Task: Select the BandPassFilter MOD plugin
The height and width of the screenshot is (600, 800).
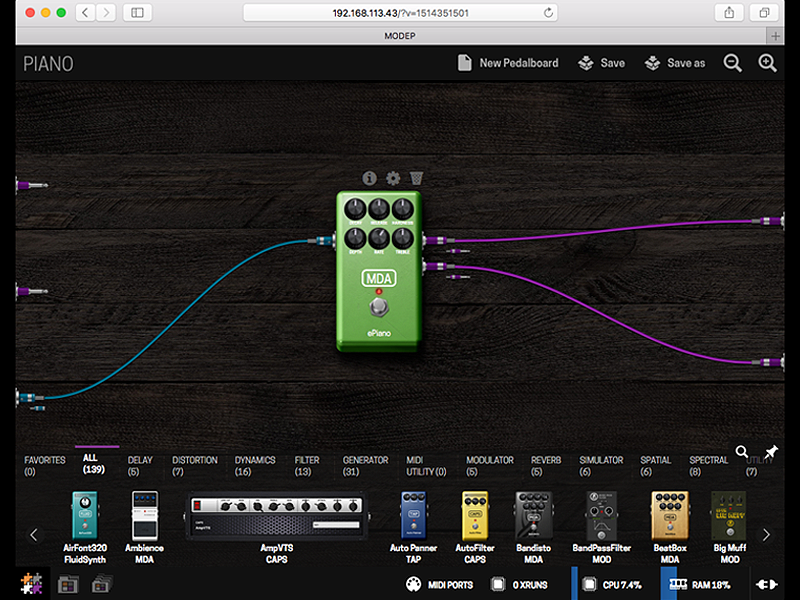Action: 602,528
